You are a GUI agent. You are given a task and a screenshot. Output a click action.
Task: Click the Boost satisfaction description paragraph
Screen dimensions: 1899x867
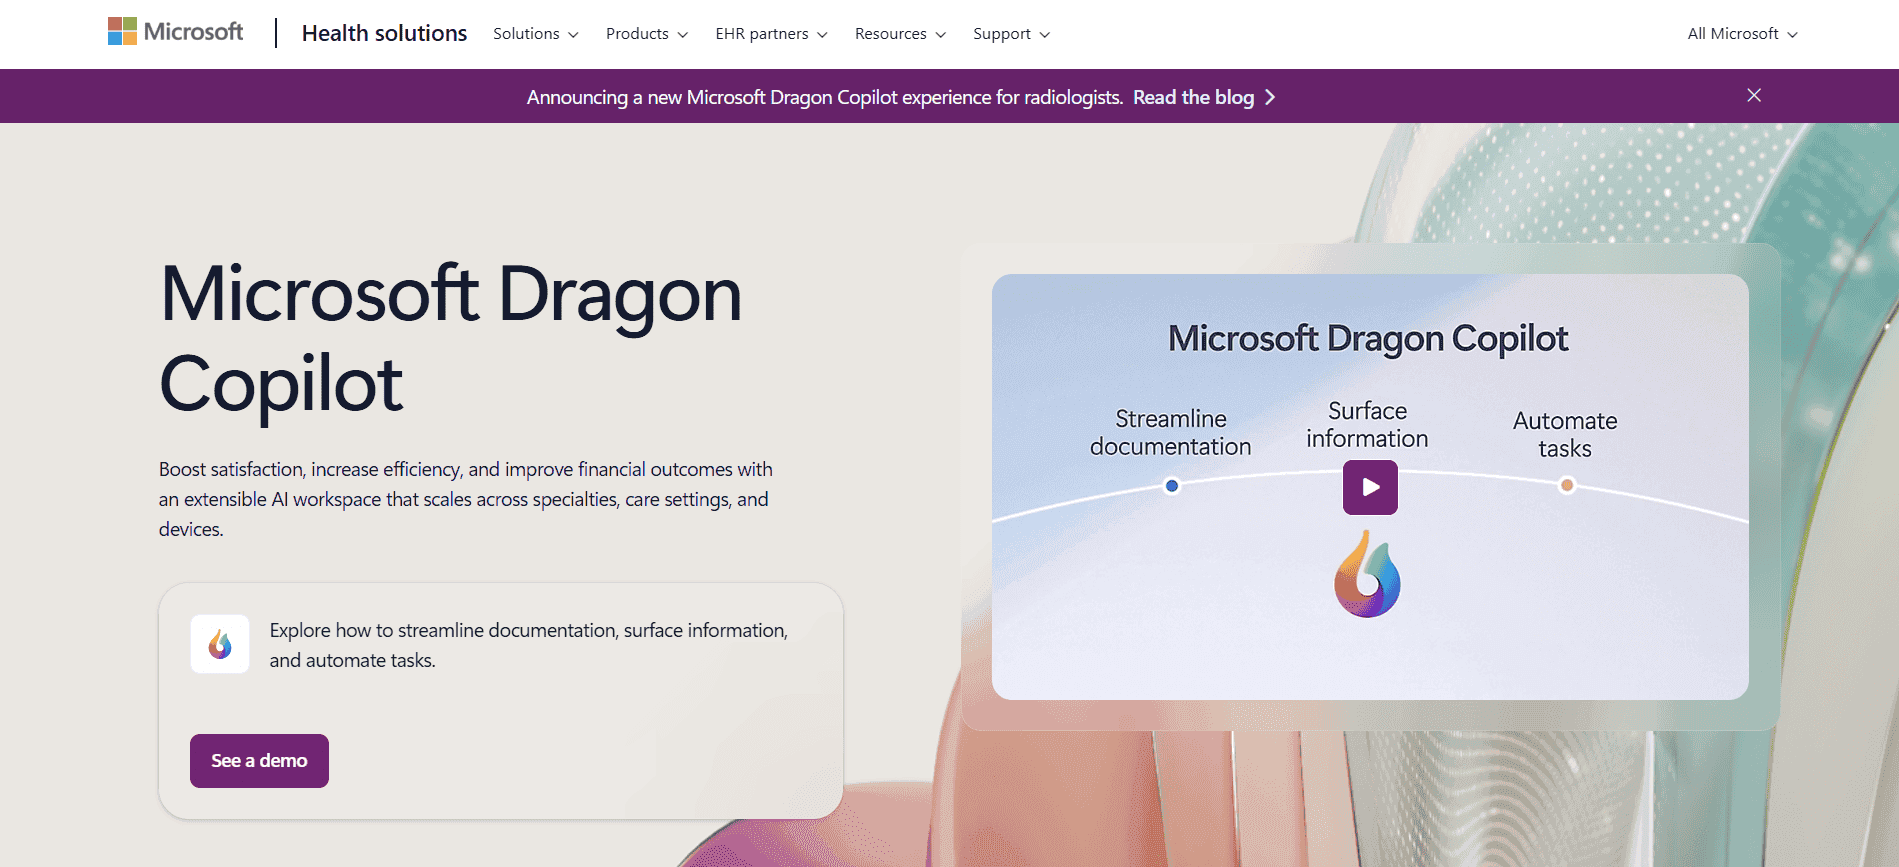(x=466, y=499)
